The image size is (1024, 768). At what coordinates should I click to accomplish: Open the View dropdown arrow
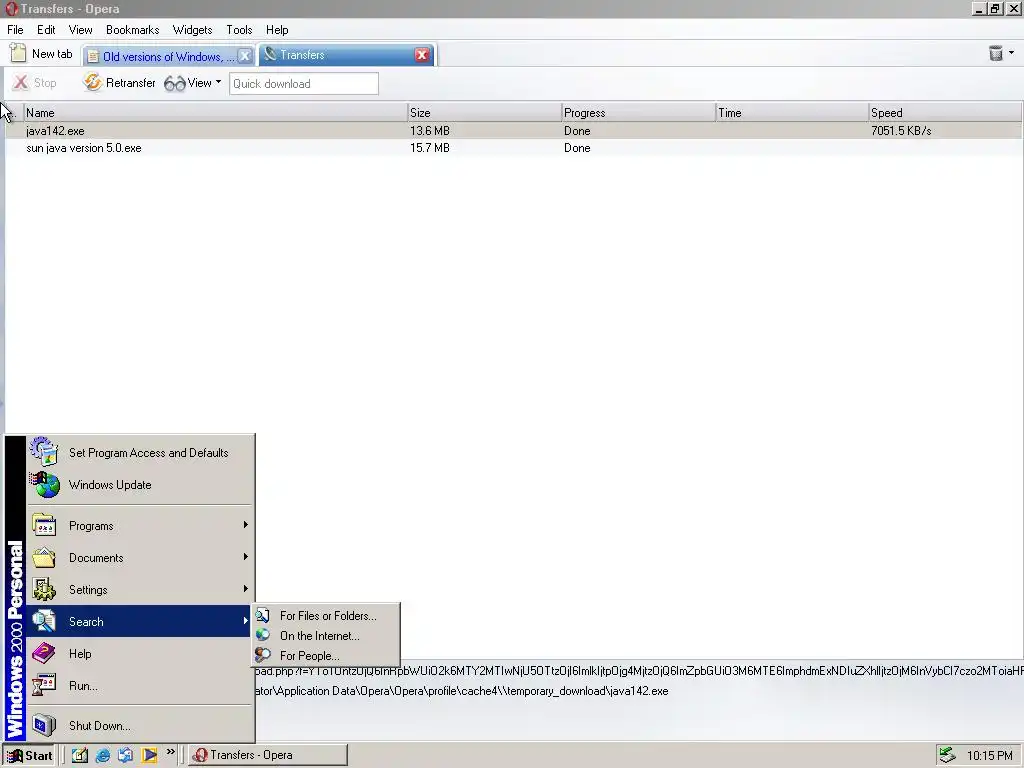pyautogui.click(x=218, y=82)
